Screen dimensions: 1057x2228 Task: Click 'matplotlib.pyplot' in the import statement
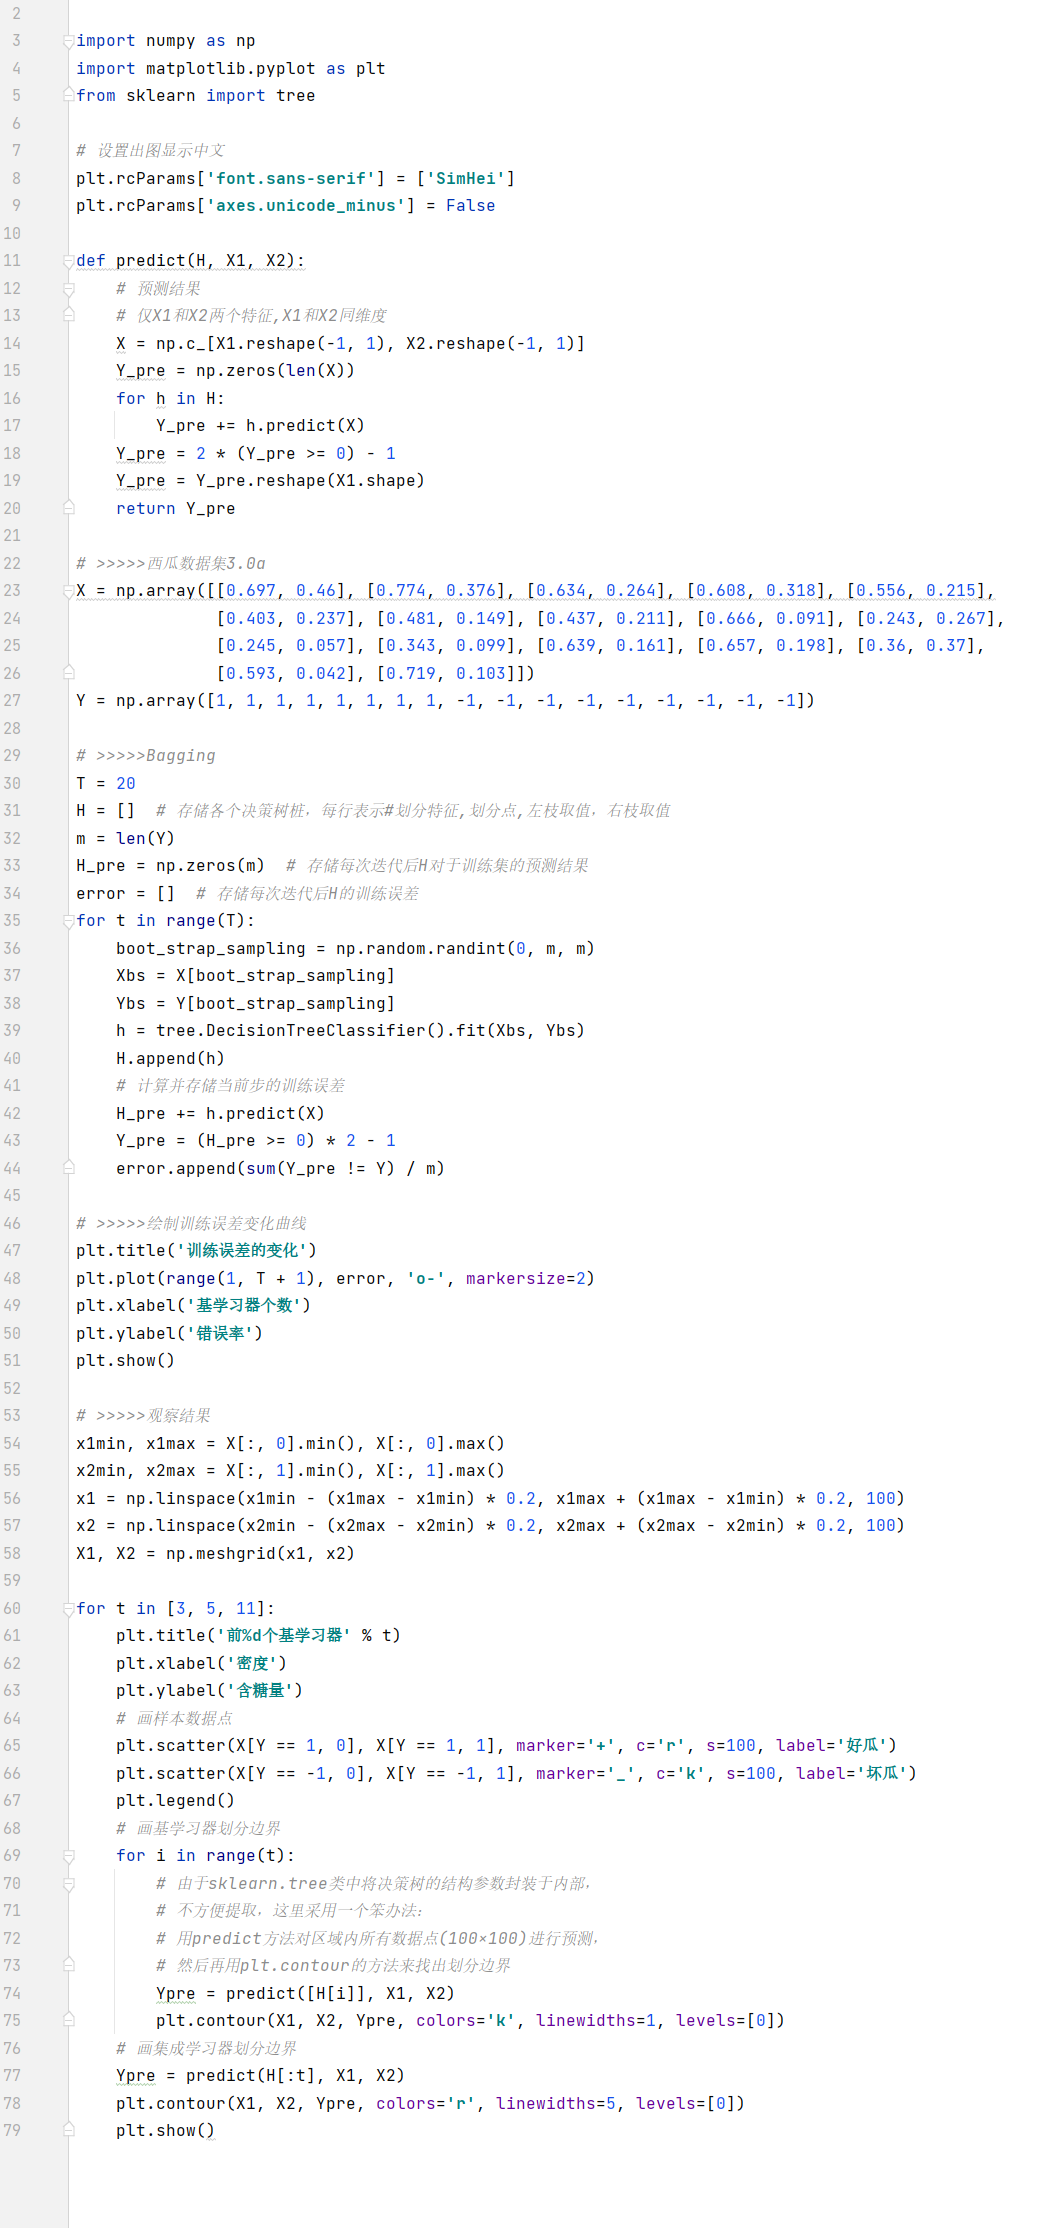click(231, 69)
